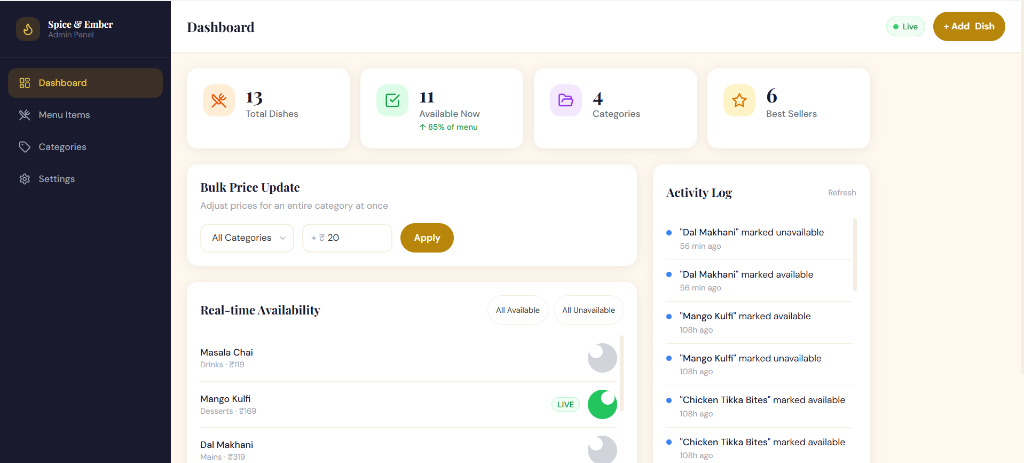Viewport: 1024px width, 463px height.
Task: Click the Admin Panel subtitle
Action: [x=71, y=35]
